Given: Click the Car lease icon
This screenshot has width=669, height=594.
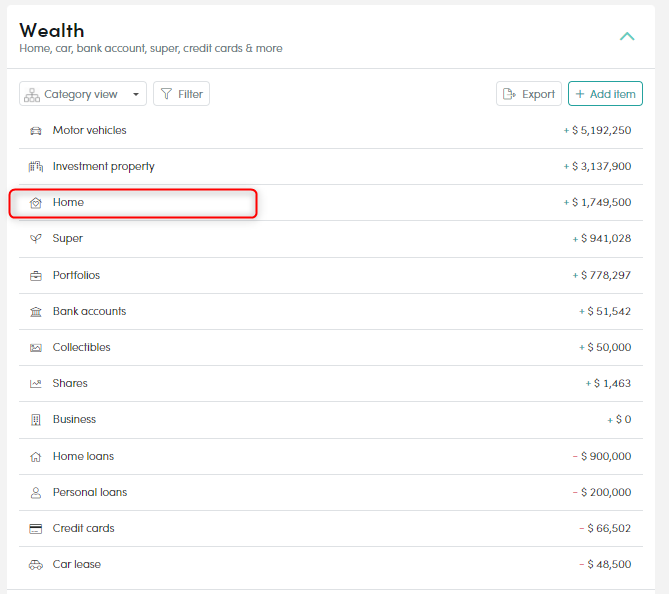Looking at the screenshot, I should 36,565.
